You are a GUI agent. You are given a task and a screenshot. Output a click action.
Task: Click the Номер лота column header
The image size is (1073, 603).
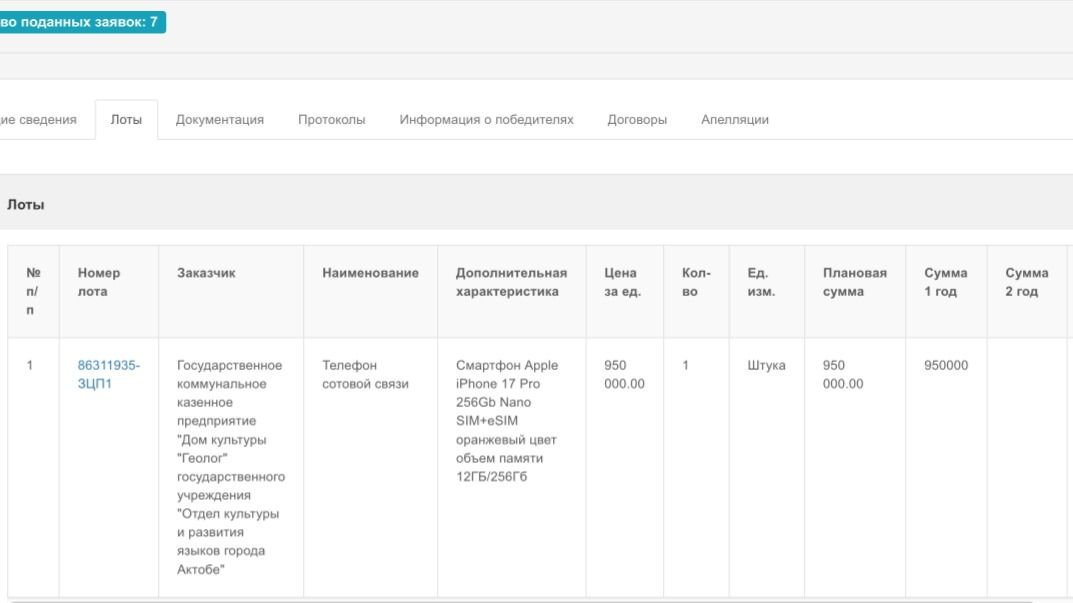point(99,282)
